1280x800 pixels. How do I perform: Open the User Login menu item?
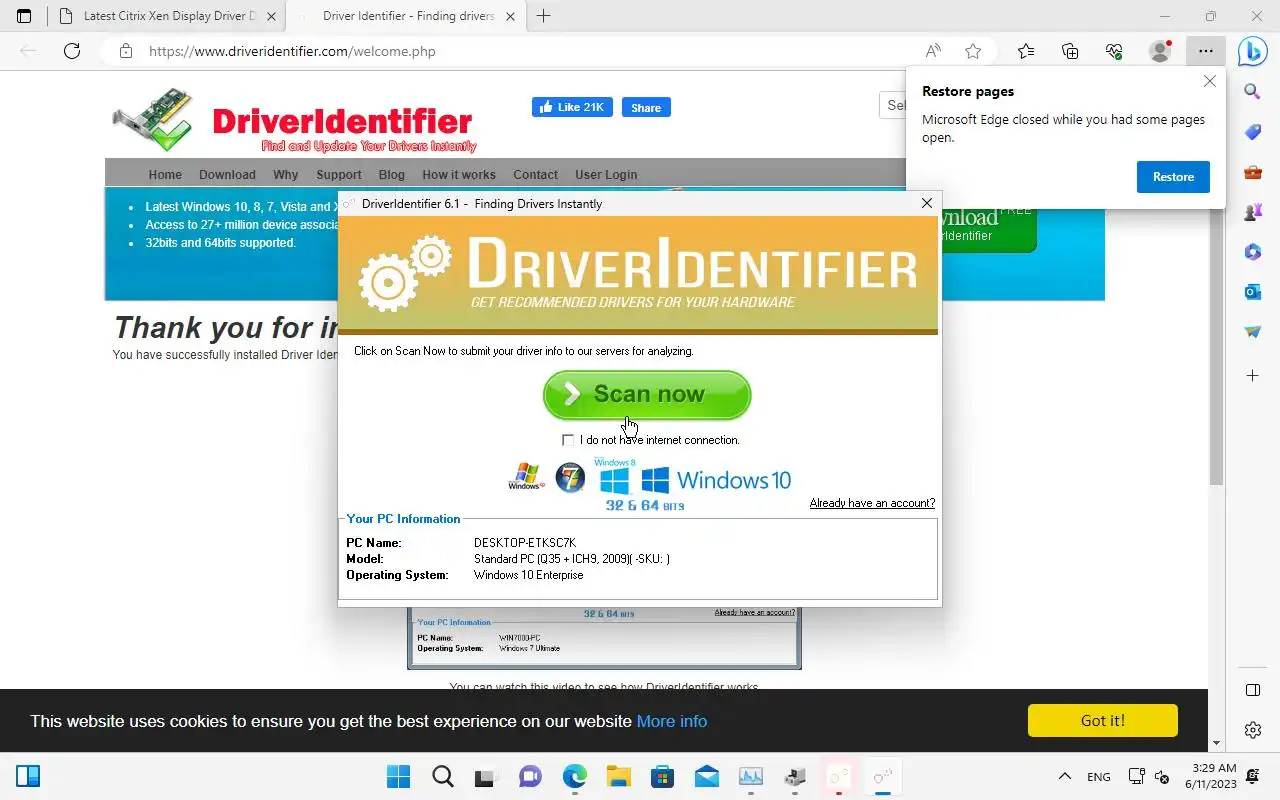606,174
